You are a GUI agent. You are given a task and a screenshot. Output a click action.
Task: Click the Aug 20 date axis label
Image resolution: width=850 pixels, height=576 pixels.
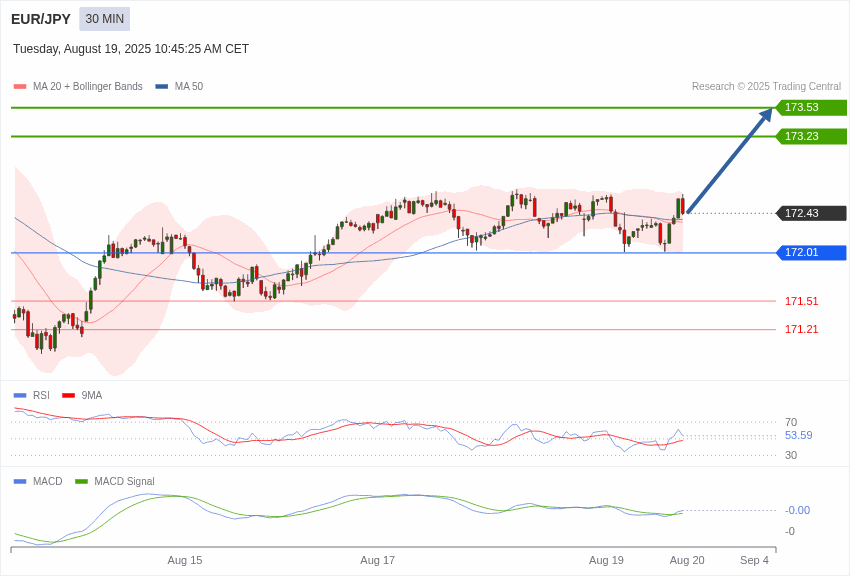click(687, 560)
